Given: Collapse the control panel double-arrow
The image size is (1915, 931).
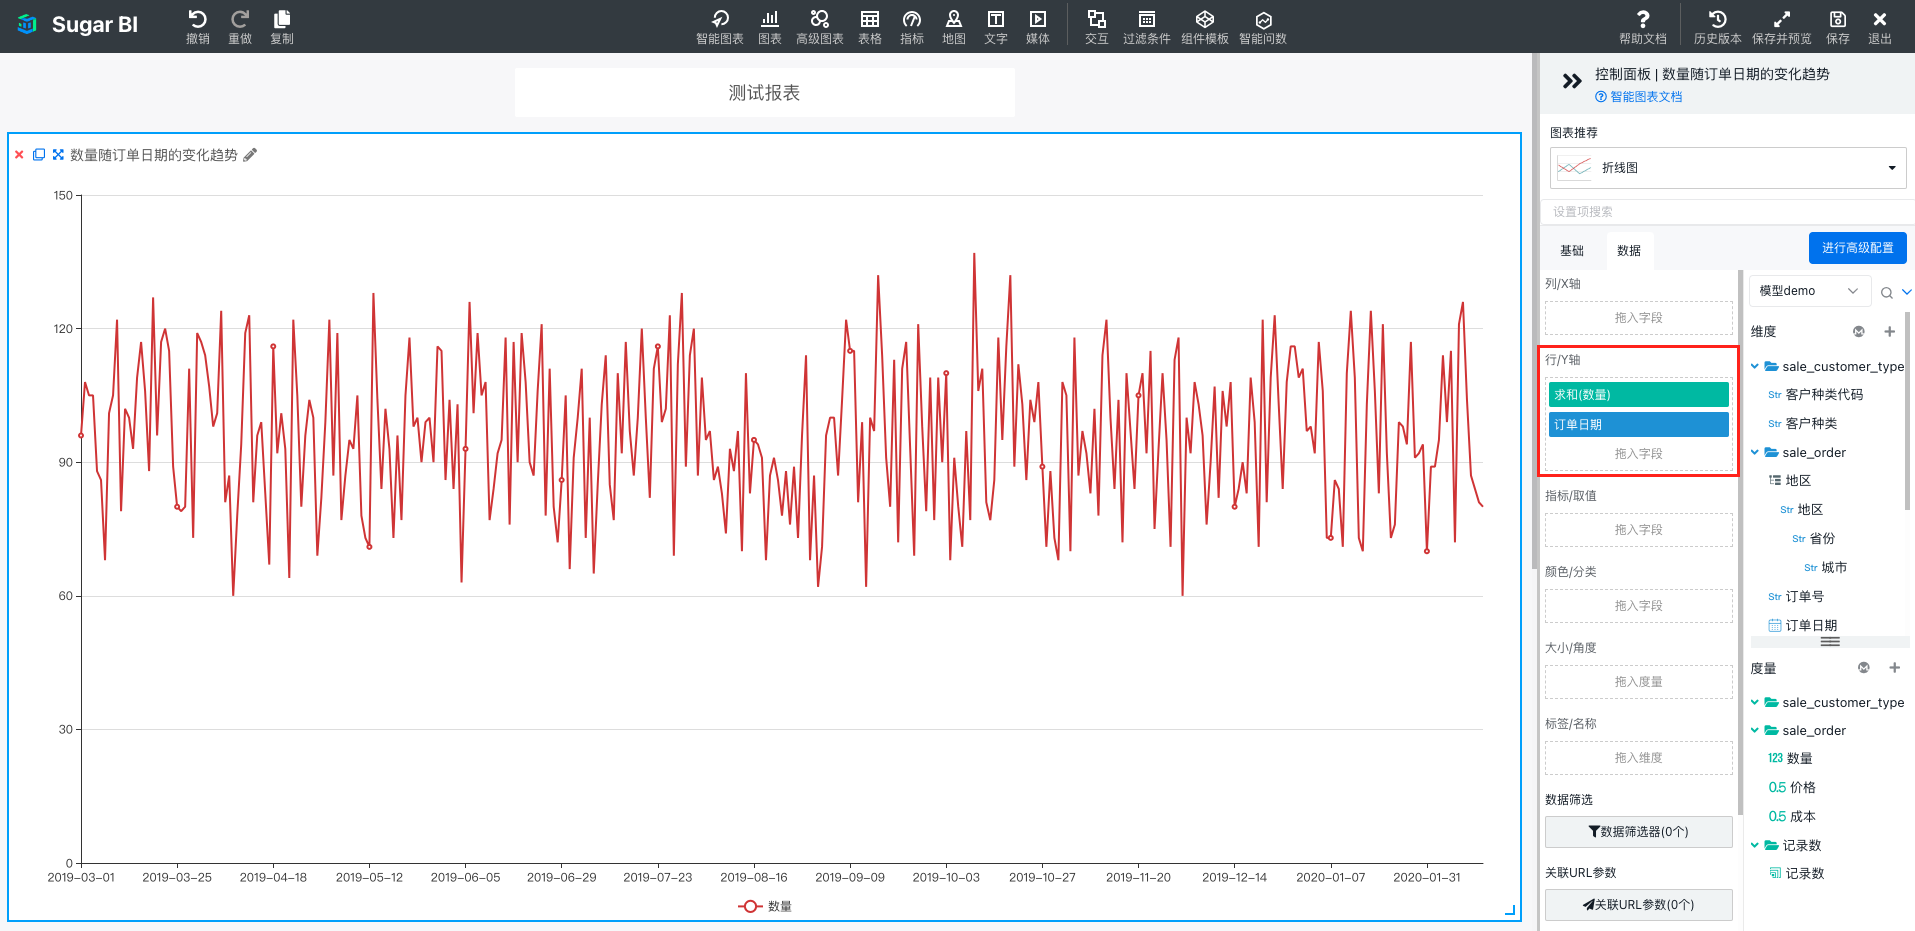Looking at the screenshot, I should coord(1572,81).
